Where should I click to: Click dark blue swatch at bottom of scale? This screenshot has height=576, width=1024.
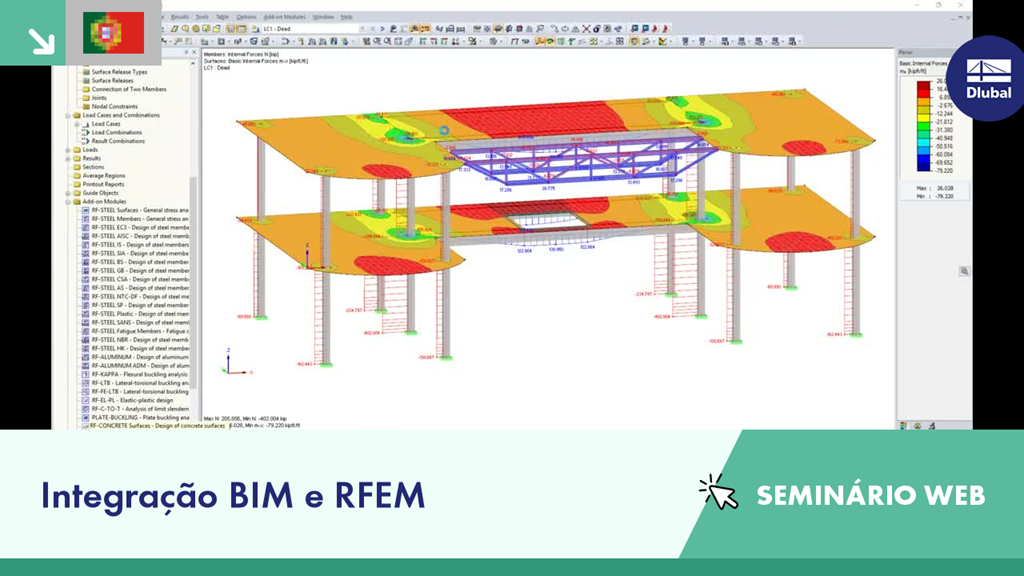[923, 167]
